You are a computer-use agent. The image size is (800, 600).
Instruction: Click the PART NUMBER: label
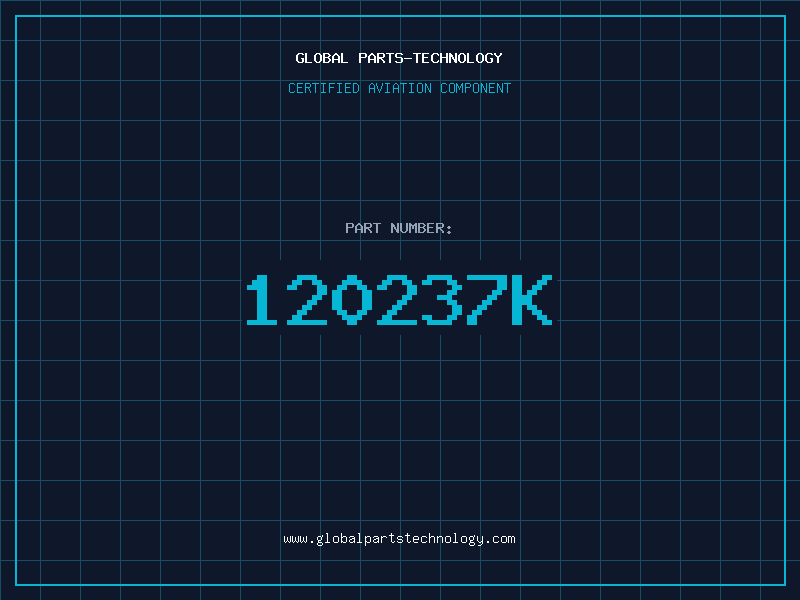tap(399, 228)
